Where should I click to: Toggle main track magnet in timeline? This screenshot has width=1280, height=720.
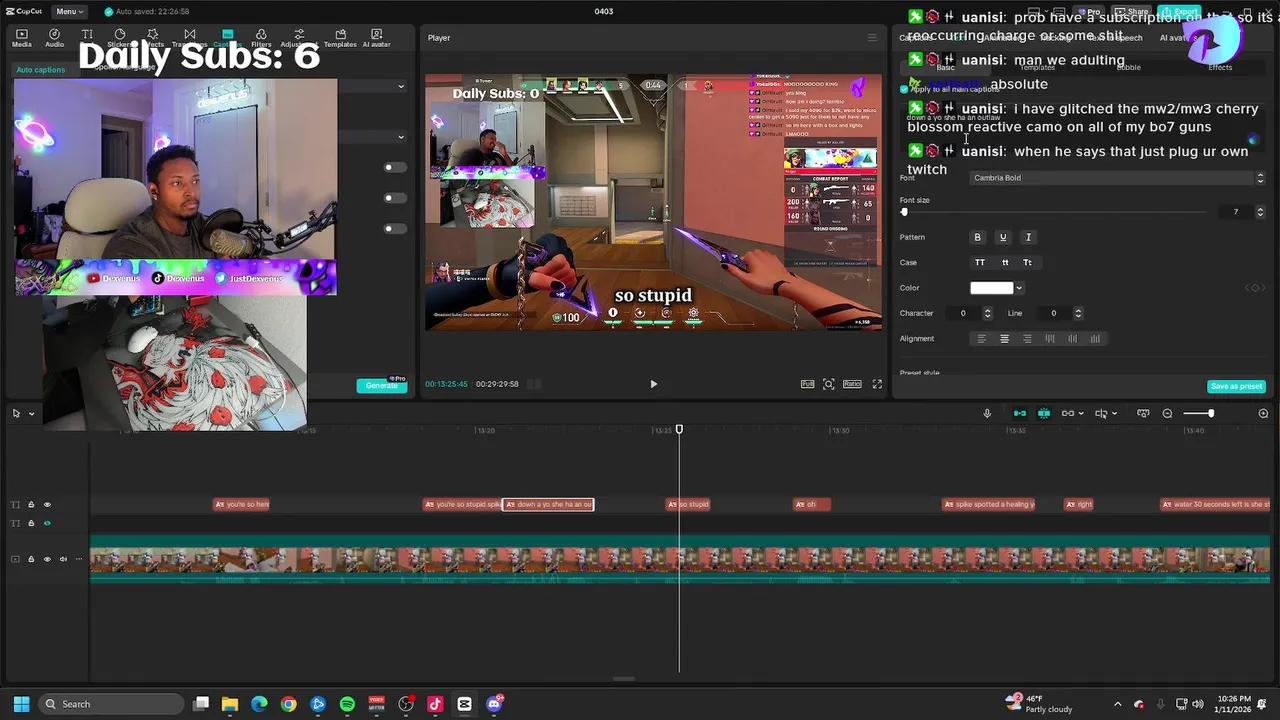tap(1020, 413)
